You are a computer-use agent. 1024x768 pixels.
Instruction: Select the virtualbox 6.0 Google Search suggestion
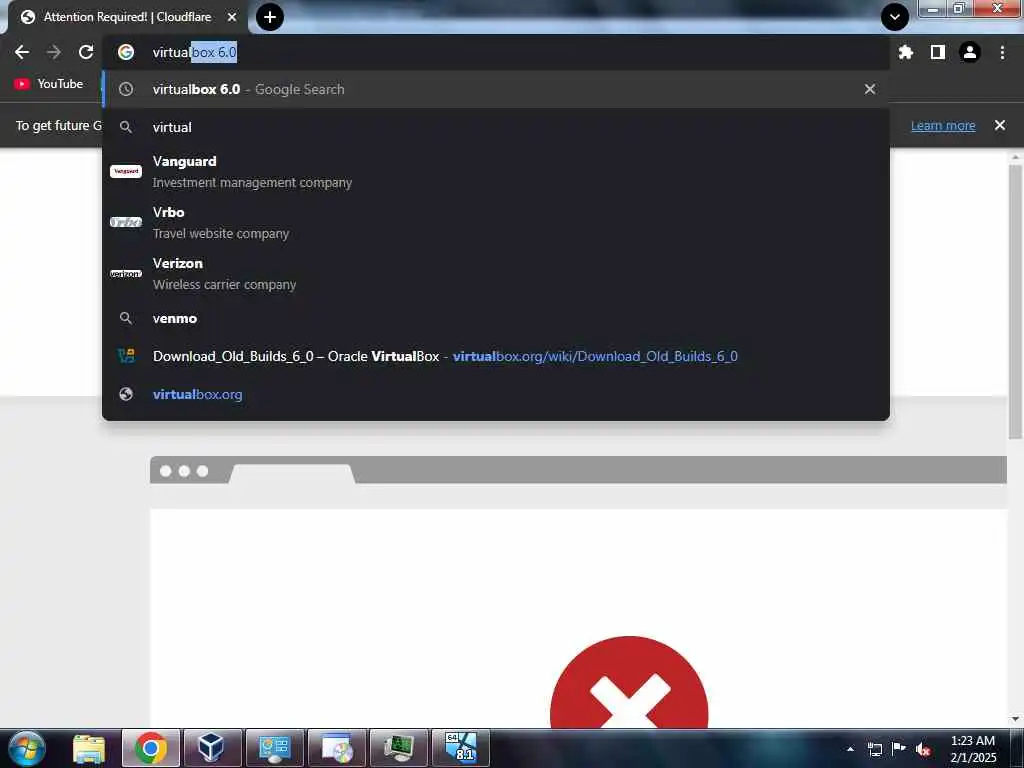click(x=496, y=89)
